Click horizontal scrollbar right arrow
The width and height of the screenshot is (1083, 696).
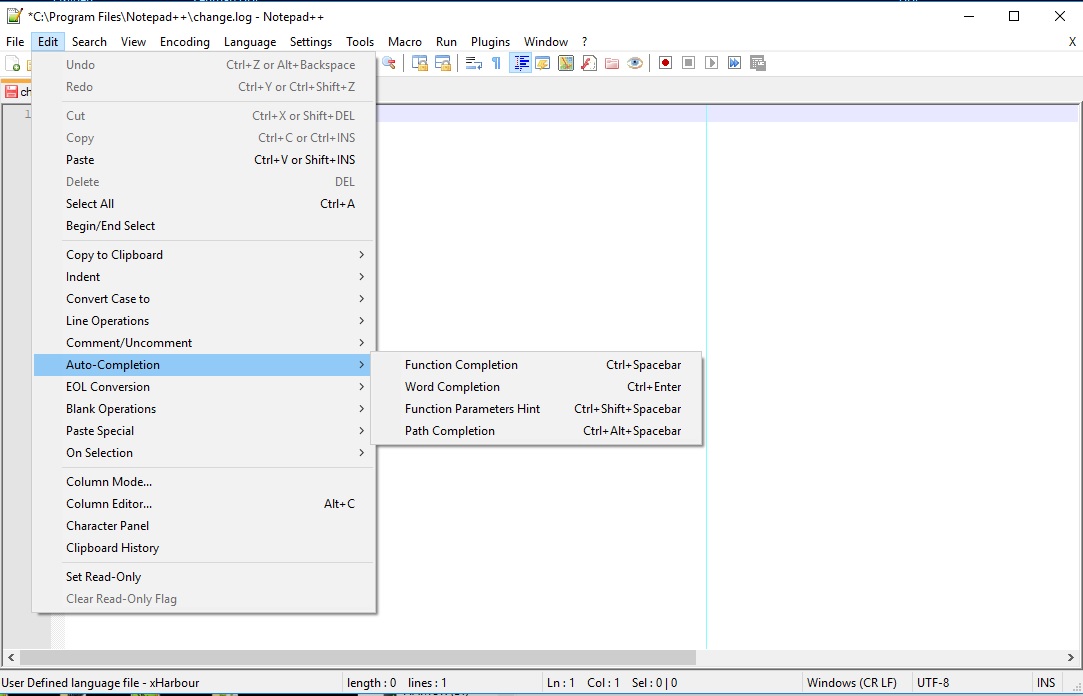pyautogui.click(x=1071, y=657)
